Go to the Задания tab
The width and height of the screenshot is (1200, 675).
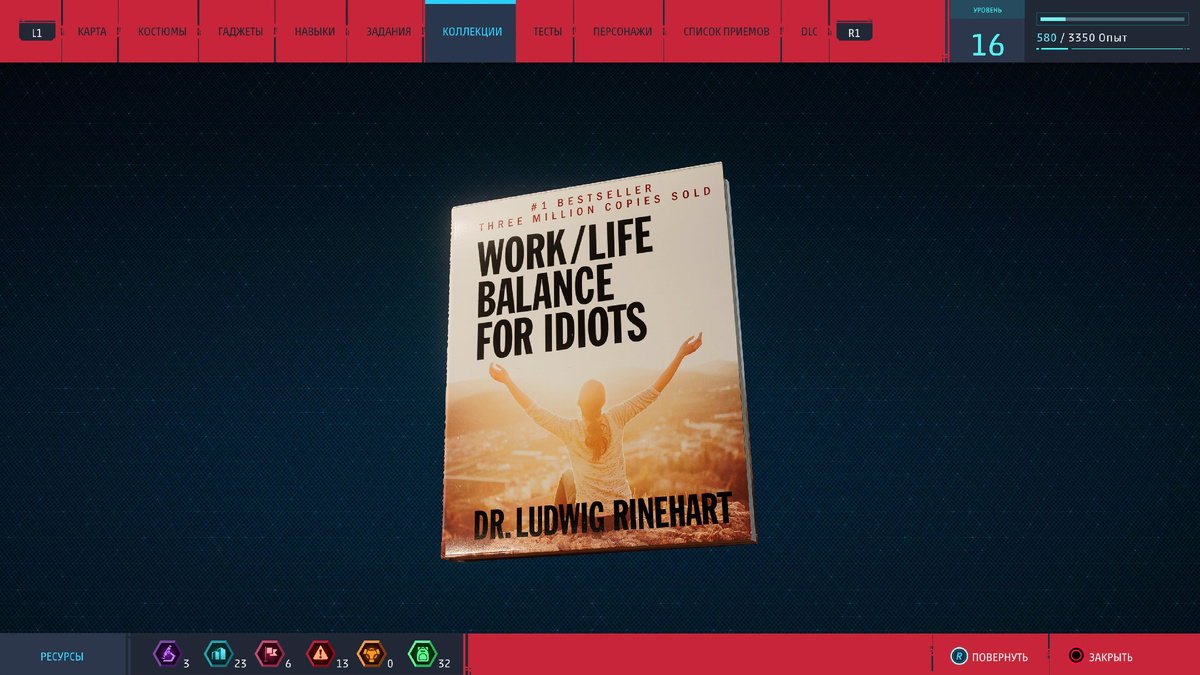388,32
